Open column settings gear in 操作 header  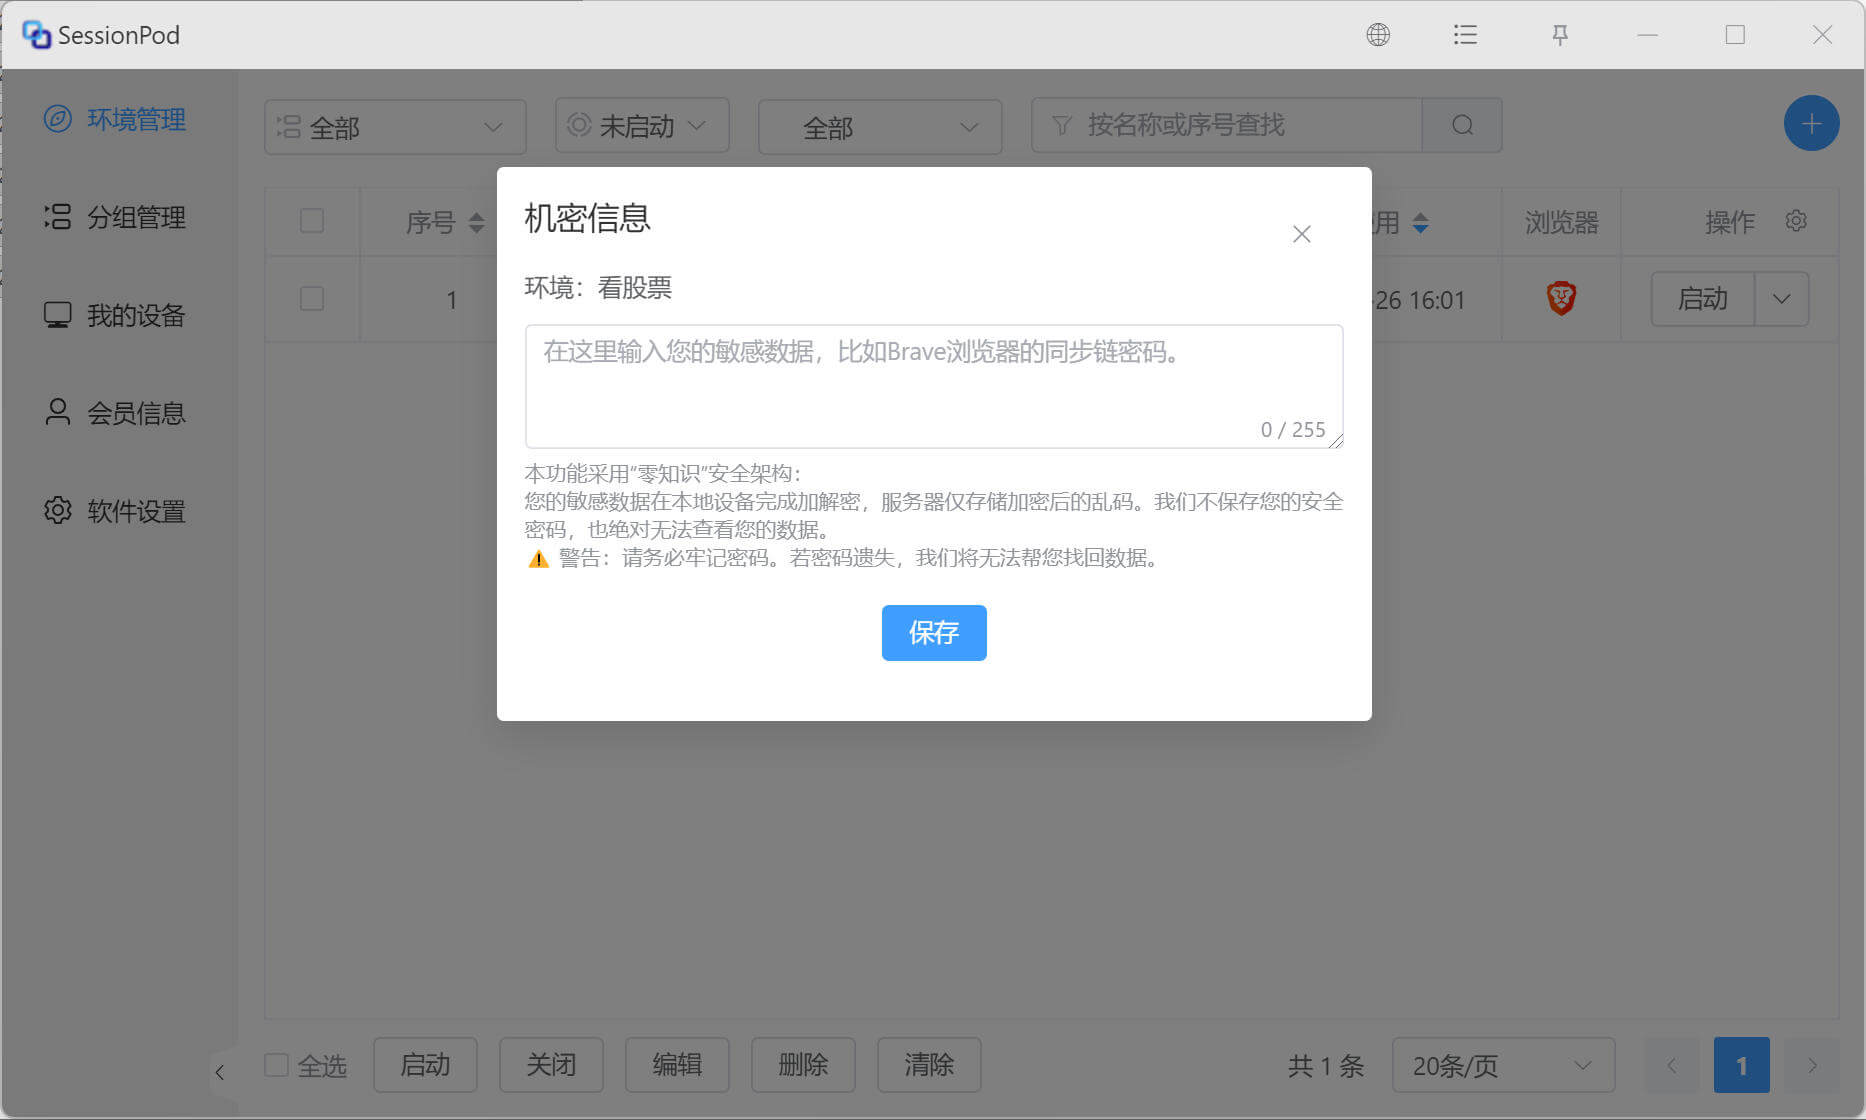pyautogui.click(x=1796, y=221)
